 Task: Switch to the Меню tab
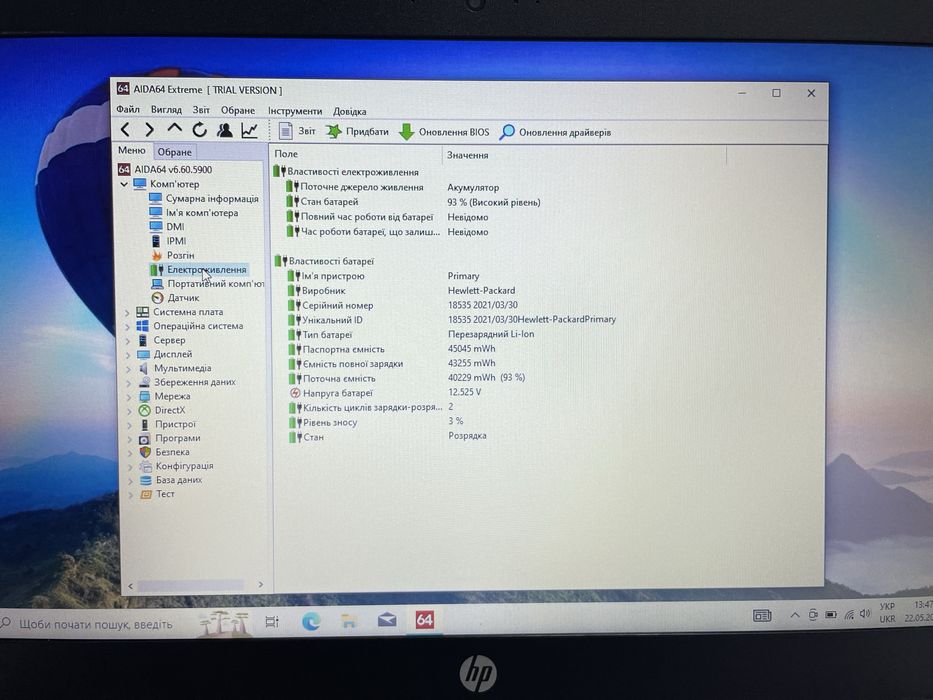[x=132, y=151]
